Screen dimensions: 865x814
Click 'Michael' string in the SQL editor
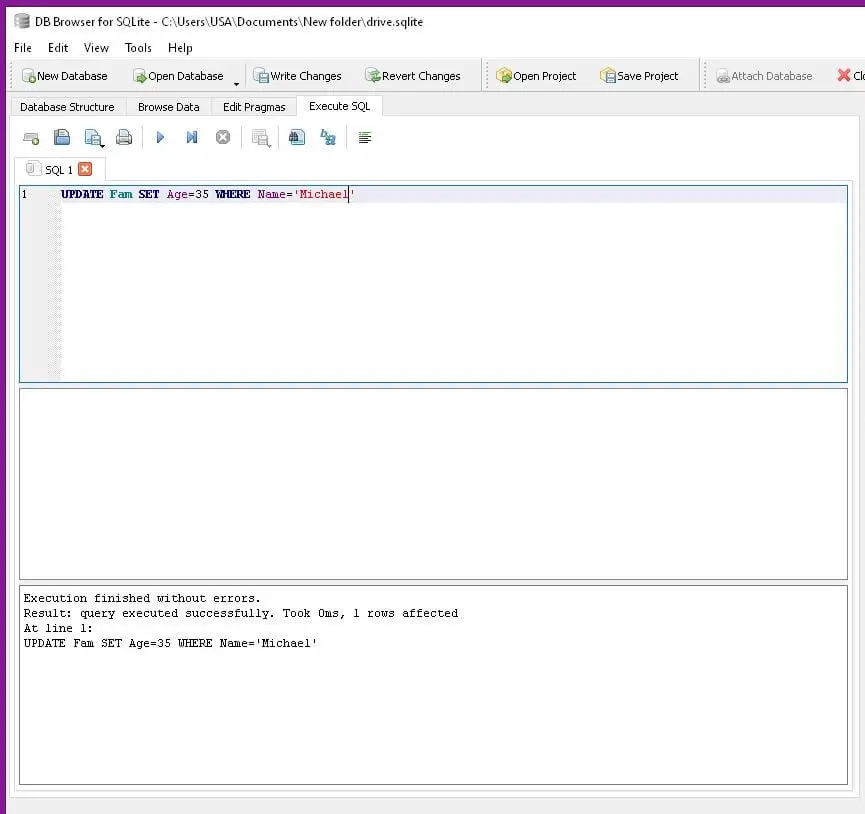click(x=324, y=194)
